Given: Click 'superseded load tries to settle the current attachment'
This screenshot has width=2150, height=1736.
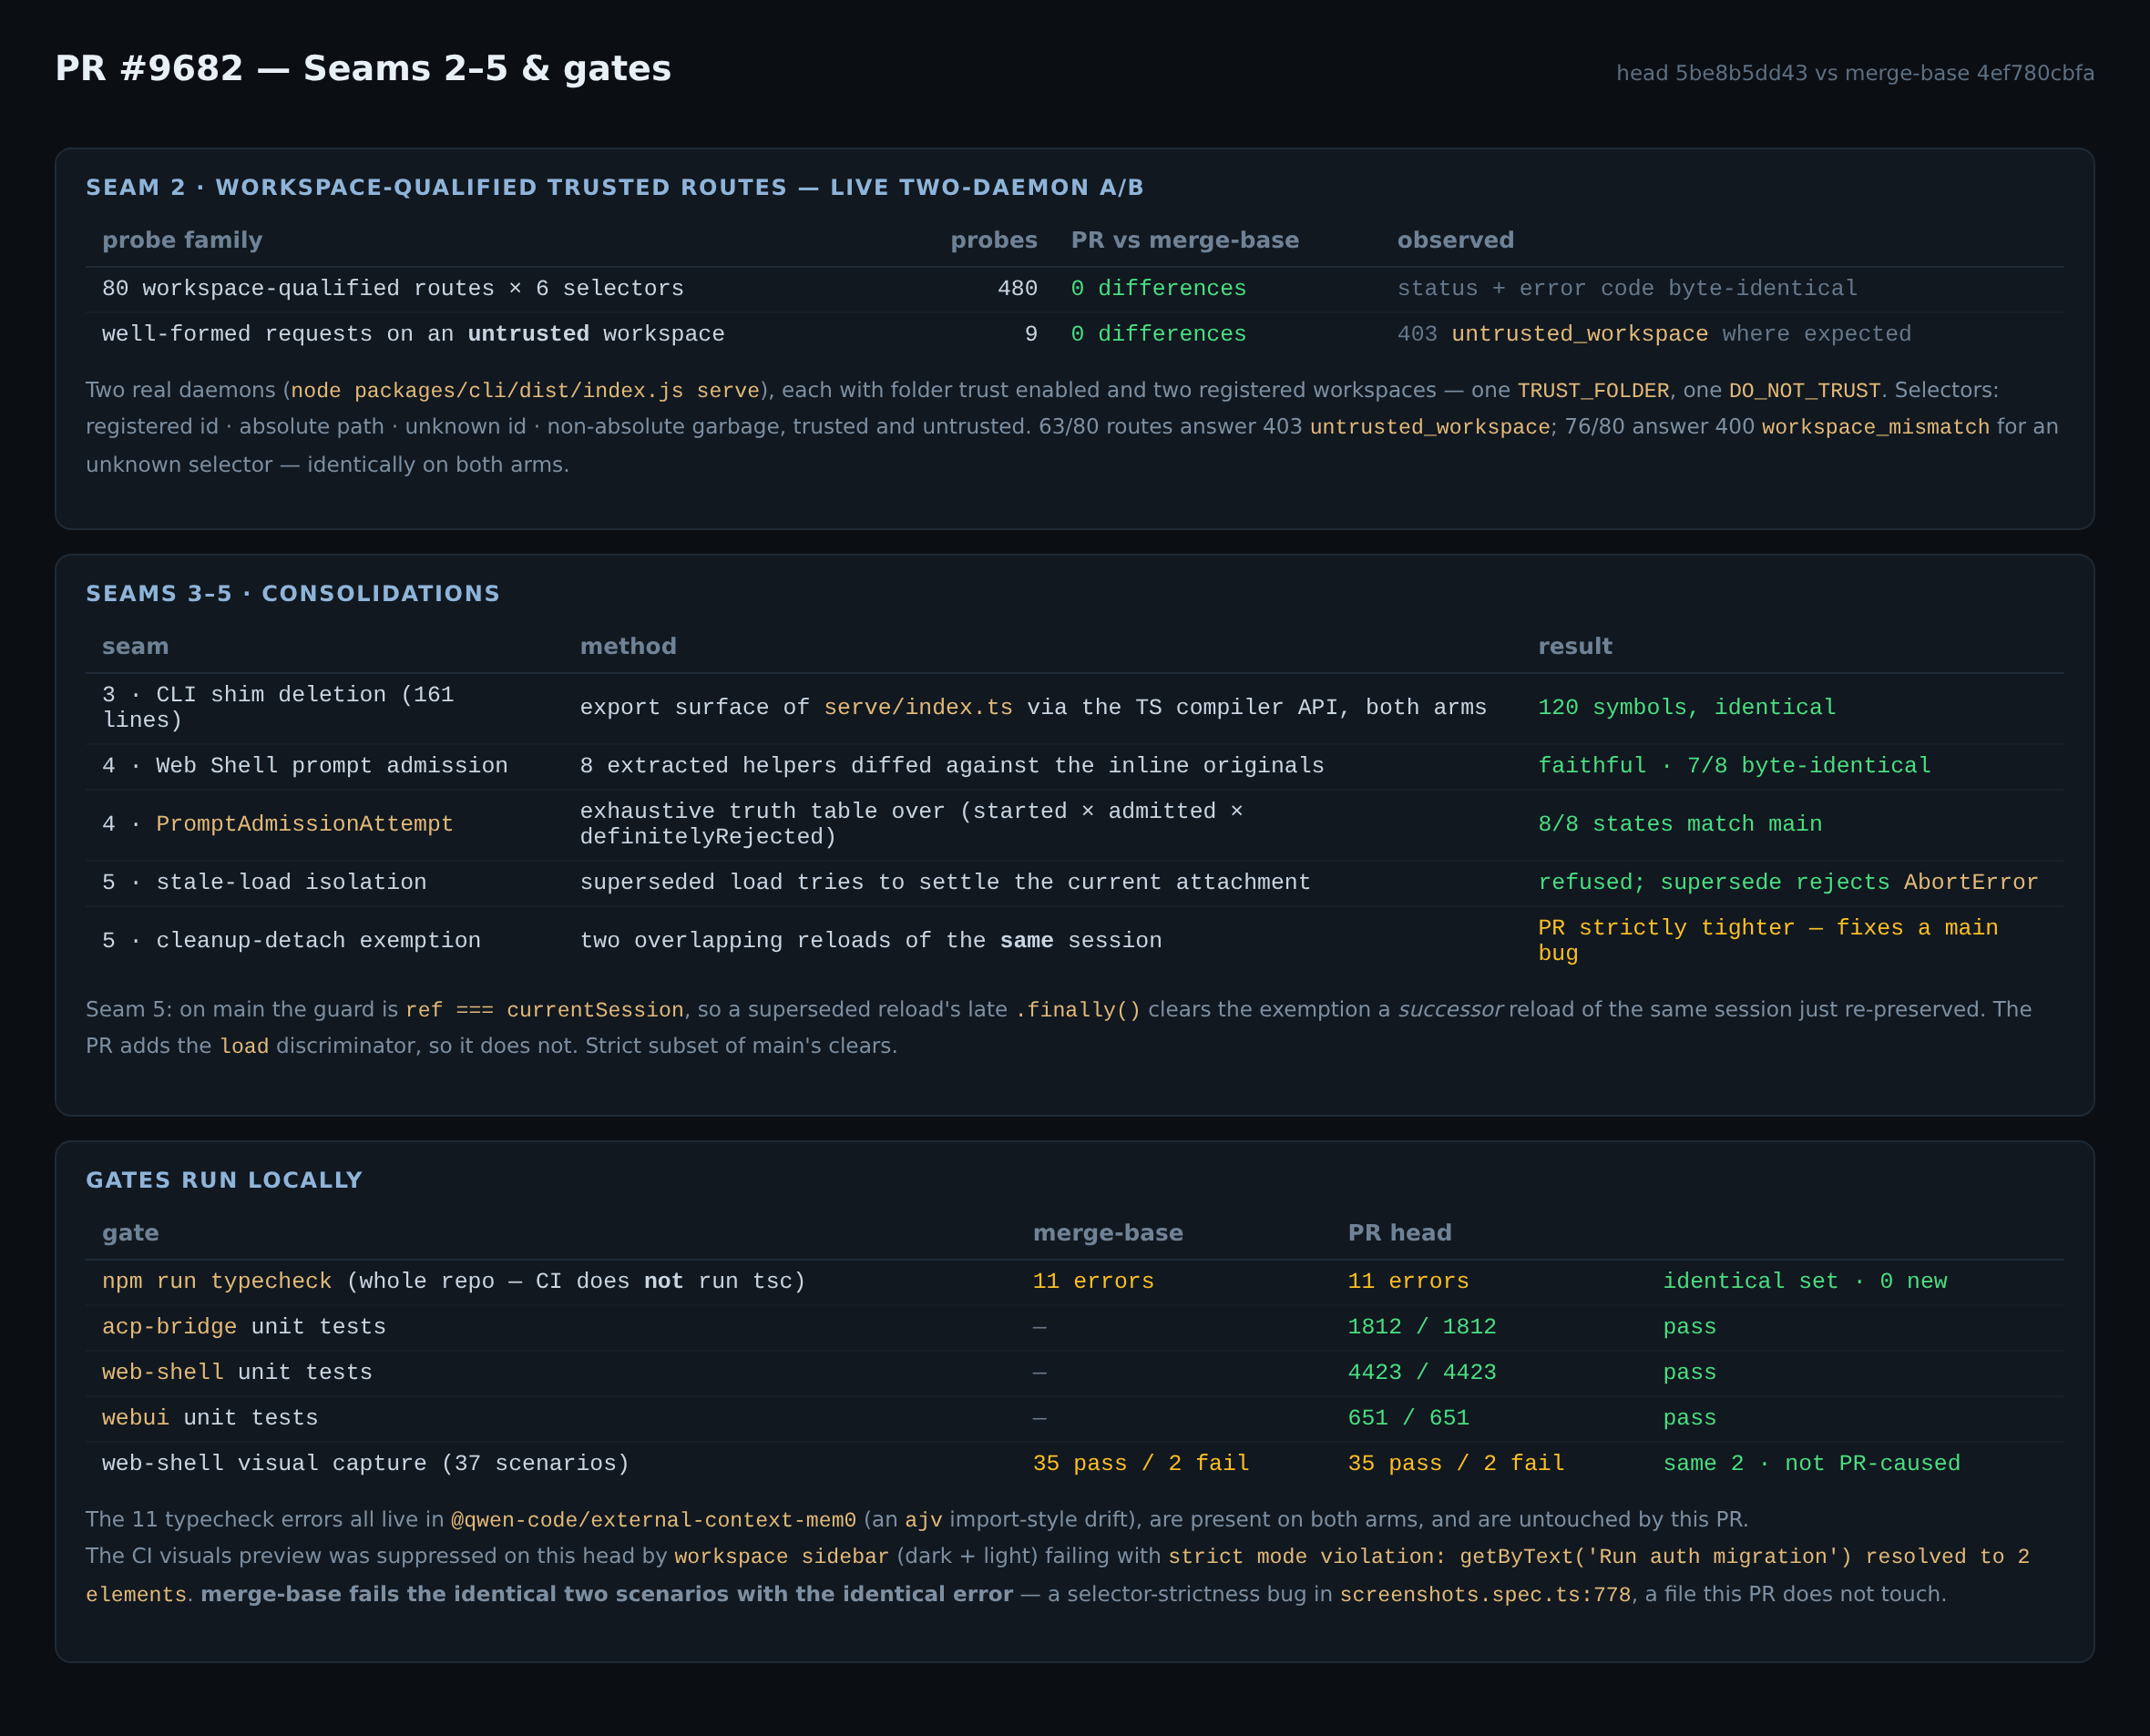Looking at the screenshot, I should click(x=945, y=883).
